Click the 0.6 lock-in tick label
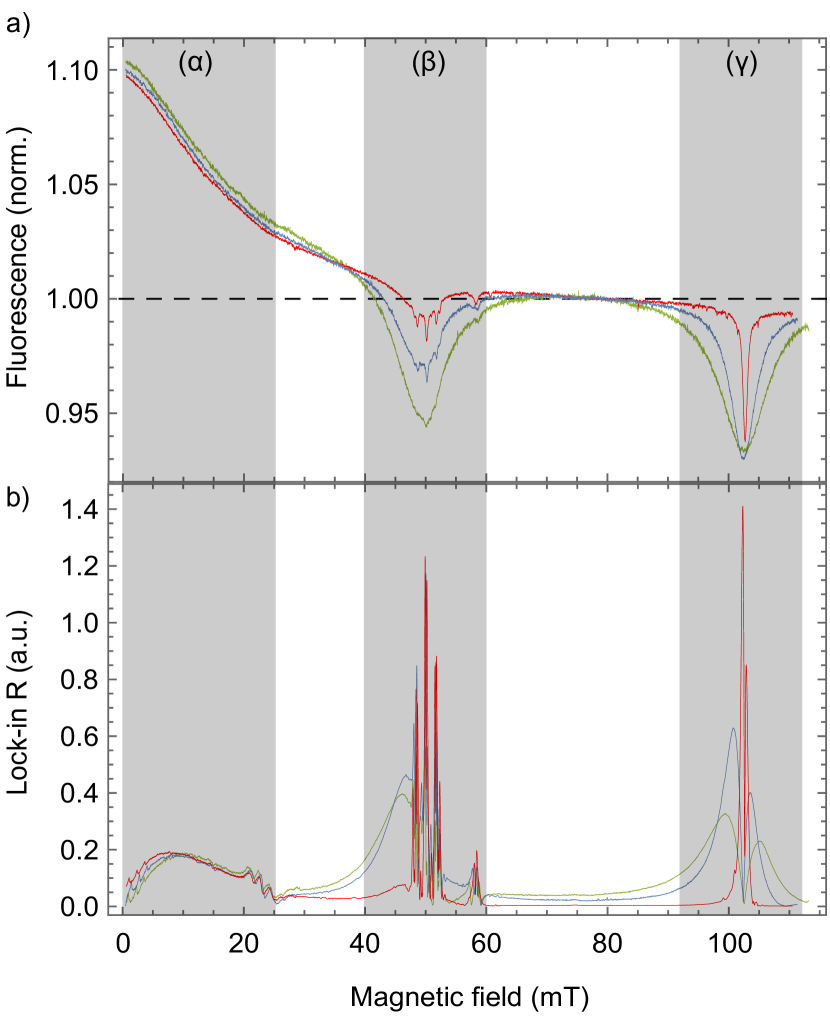830x1016 pixels. coord(80,736)
